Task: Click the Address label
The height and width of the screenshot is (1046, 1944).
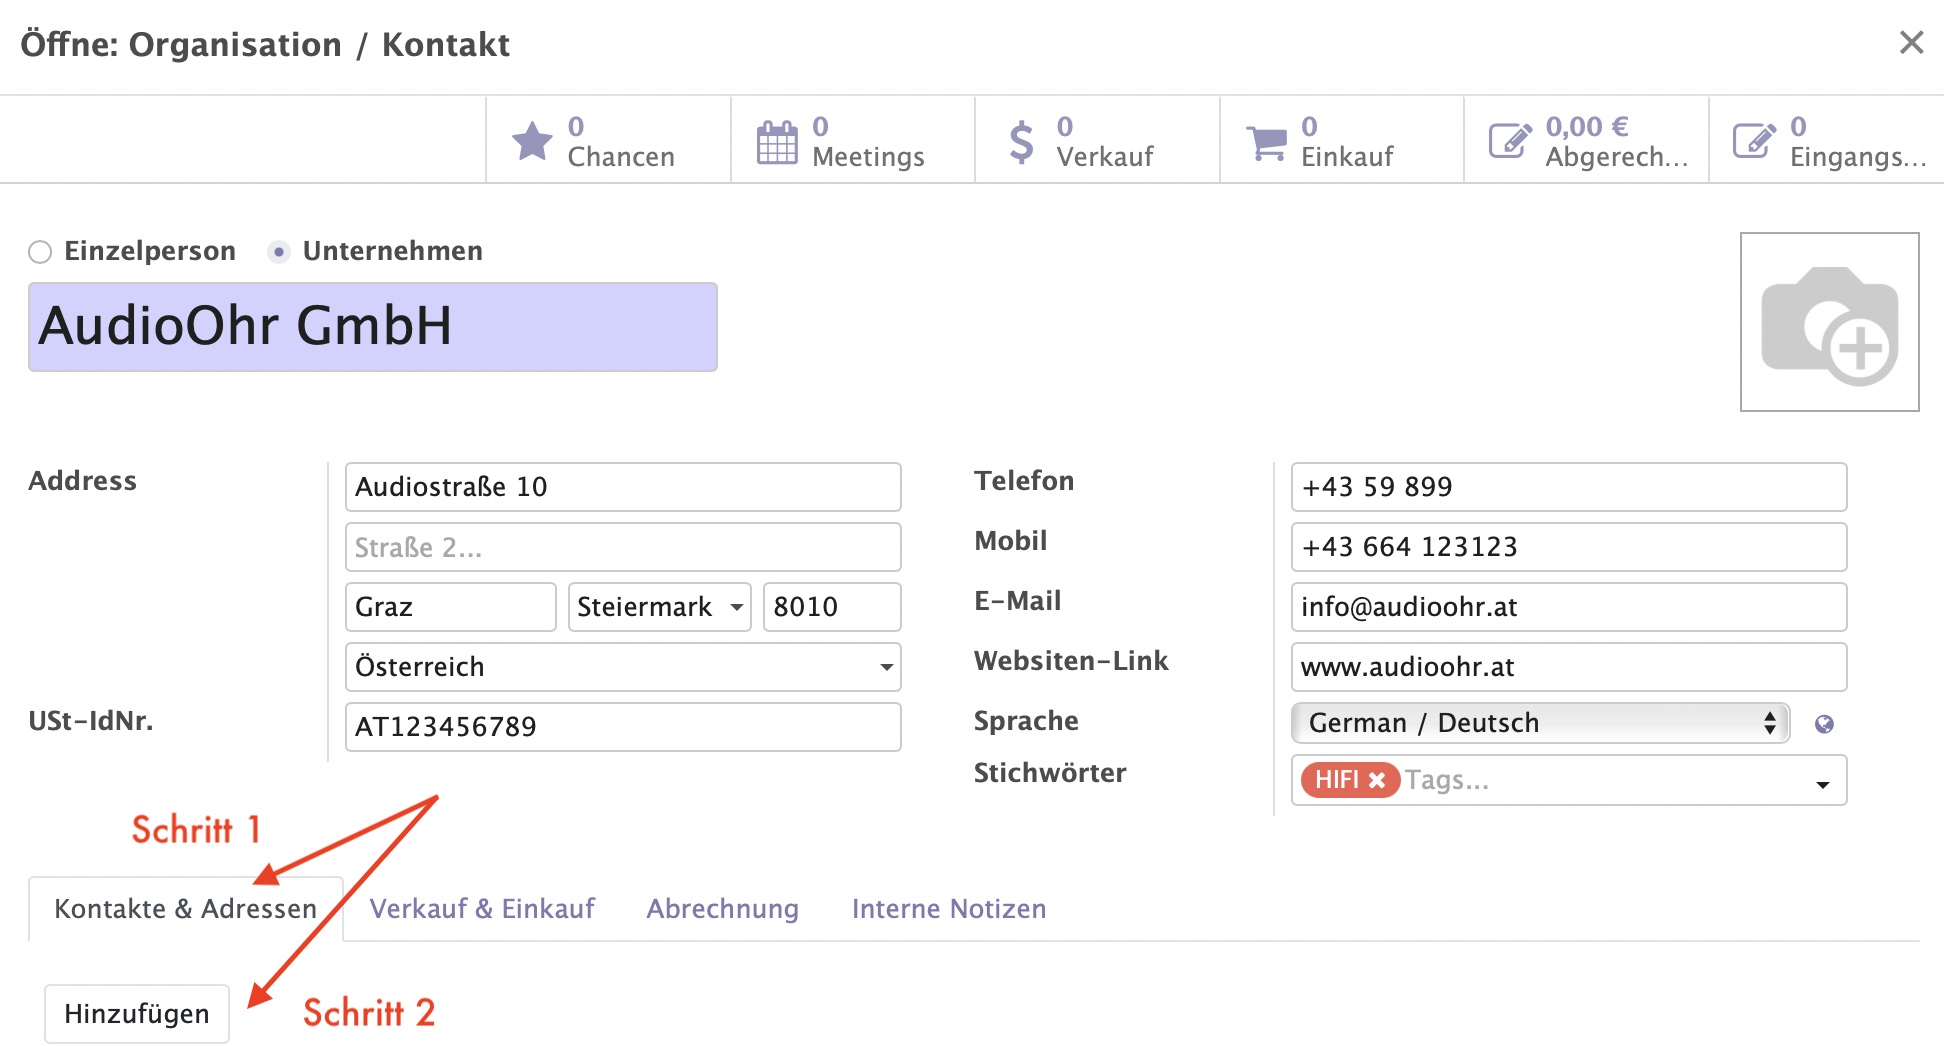Action: tap(82, 481)
